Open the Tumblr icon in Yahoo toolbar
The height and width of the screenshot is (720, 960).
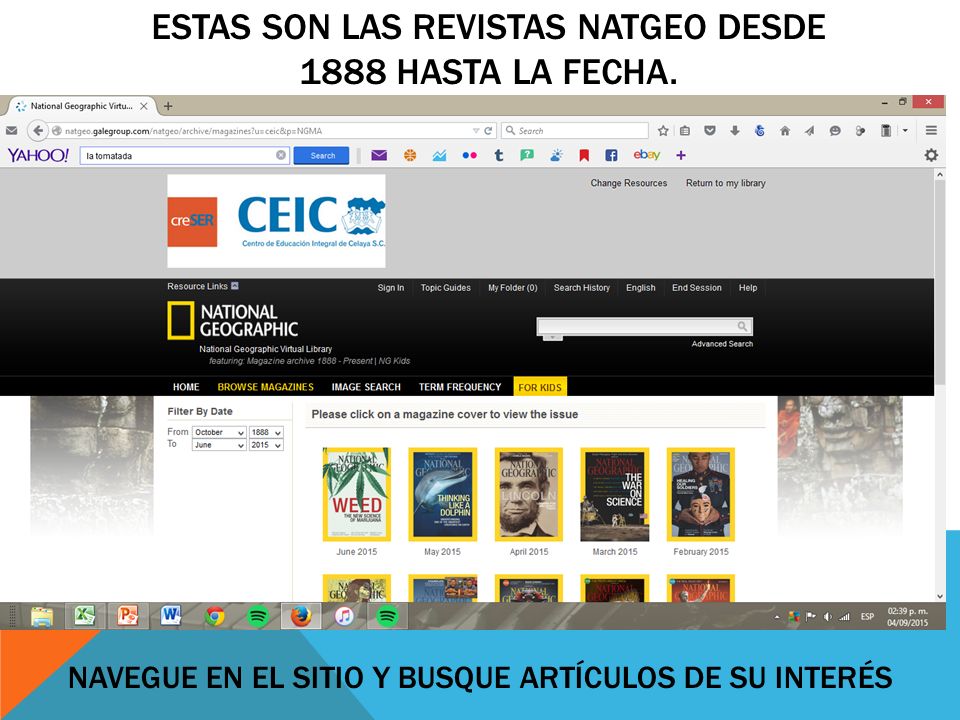pos(499,156)
